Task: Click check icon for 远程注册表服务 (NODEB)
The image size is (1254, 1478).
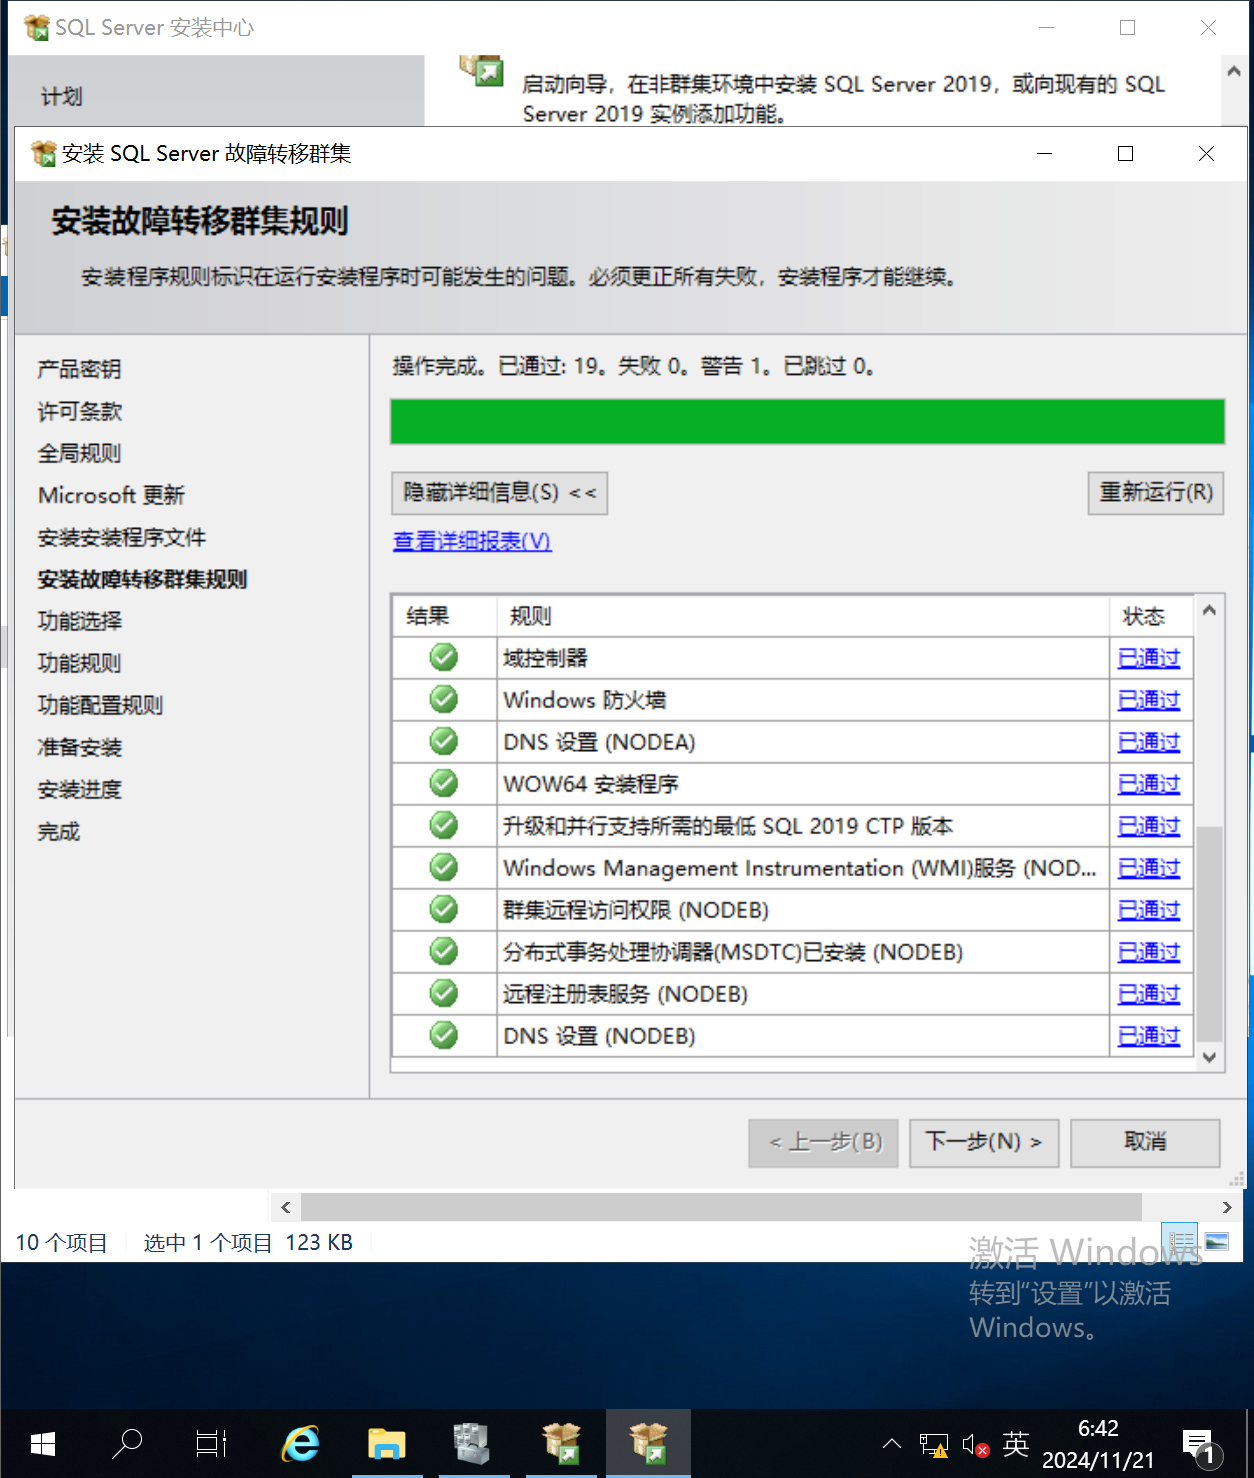Action: [443, 993]
